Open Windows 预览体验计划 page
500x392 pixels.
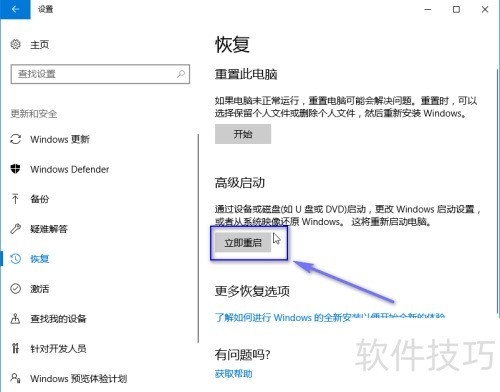tap(79, 379)
